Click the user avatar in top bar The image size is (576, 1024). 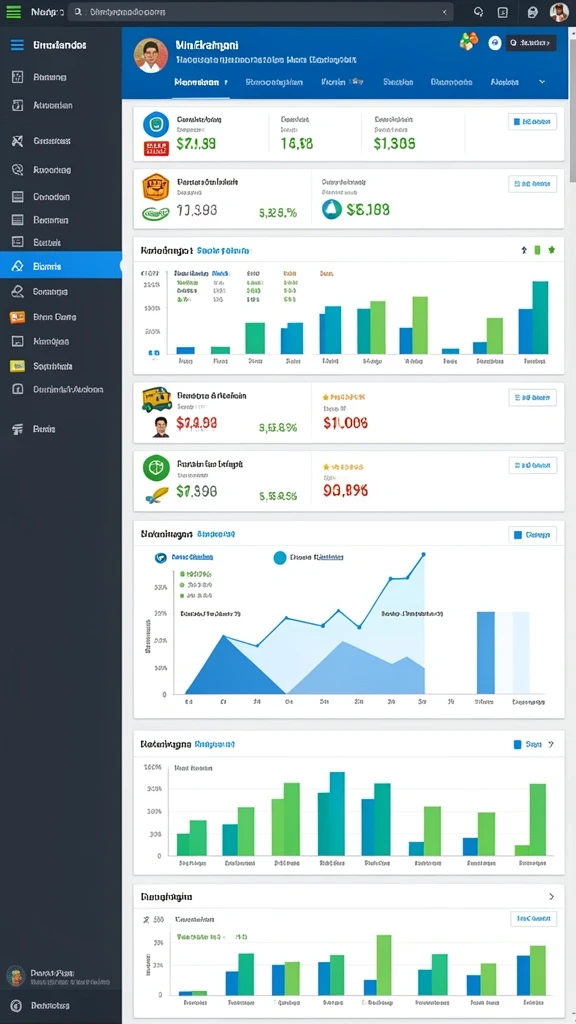tap(559, 12)
